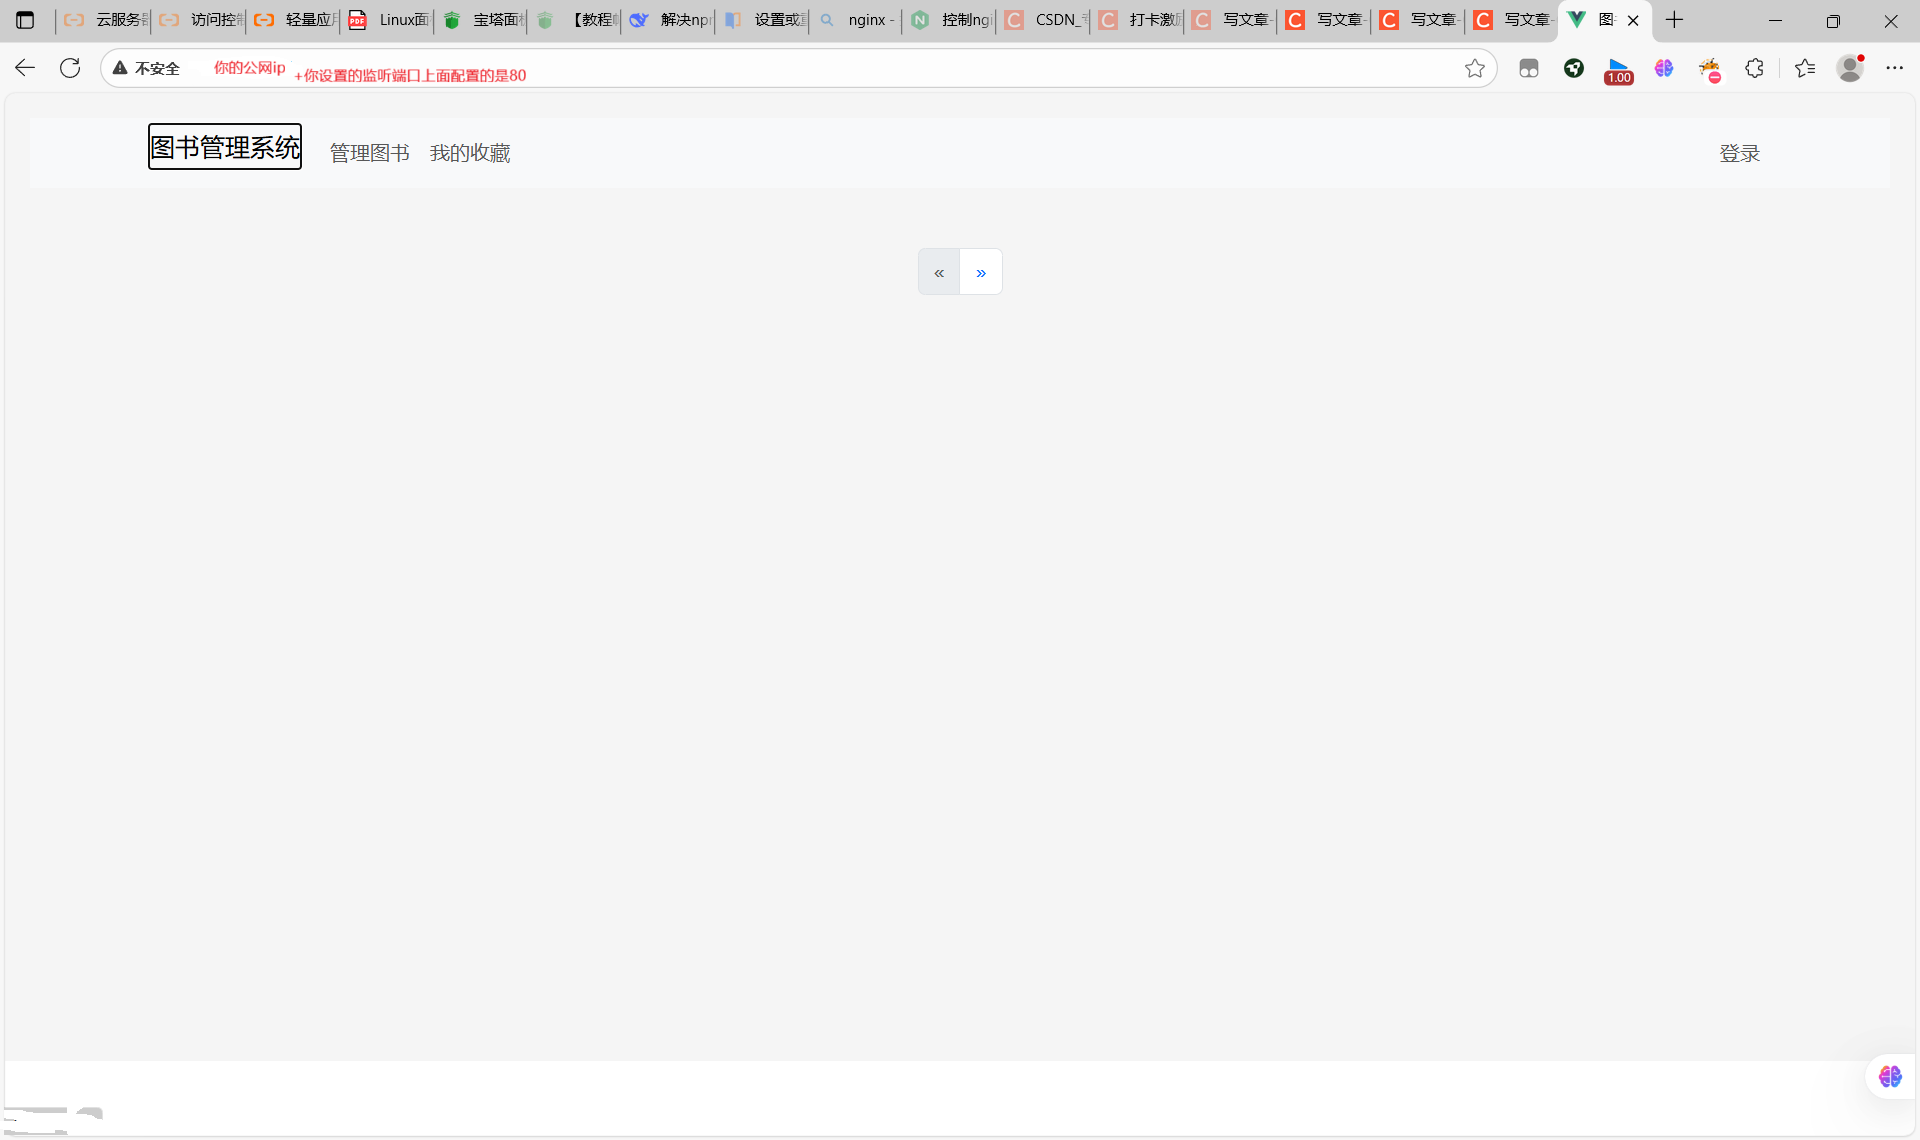The width and height of the screenshot is (1920, 1140).
Task: Click the browser back arrow
Action: click(x=25, y=68)
